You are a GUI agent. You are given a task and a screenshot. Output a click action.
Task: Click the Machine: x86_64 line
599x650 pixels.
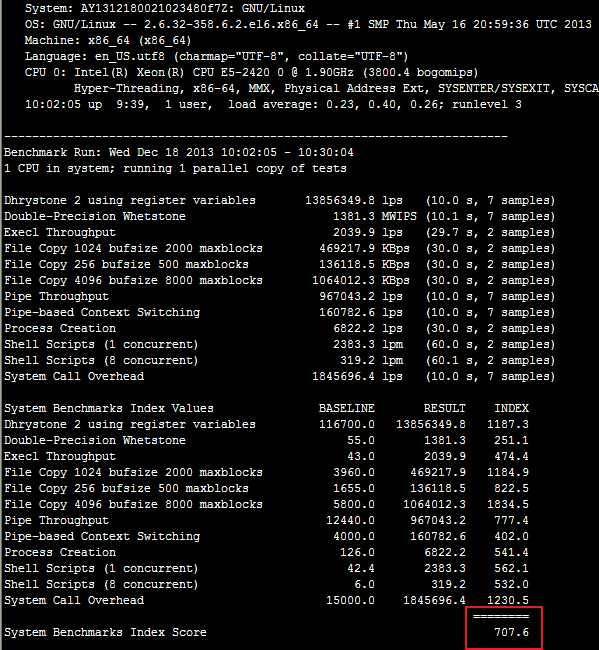(x=108, y=41)
